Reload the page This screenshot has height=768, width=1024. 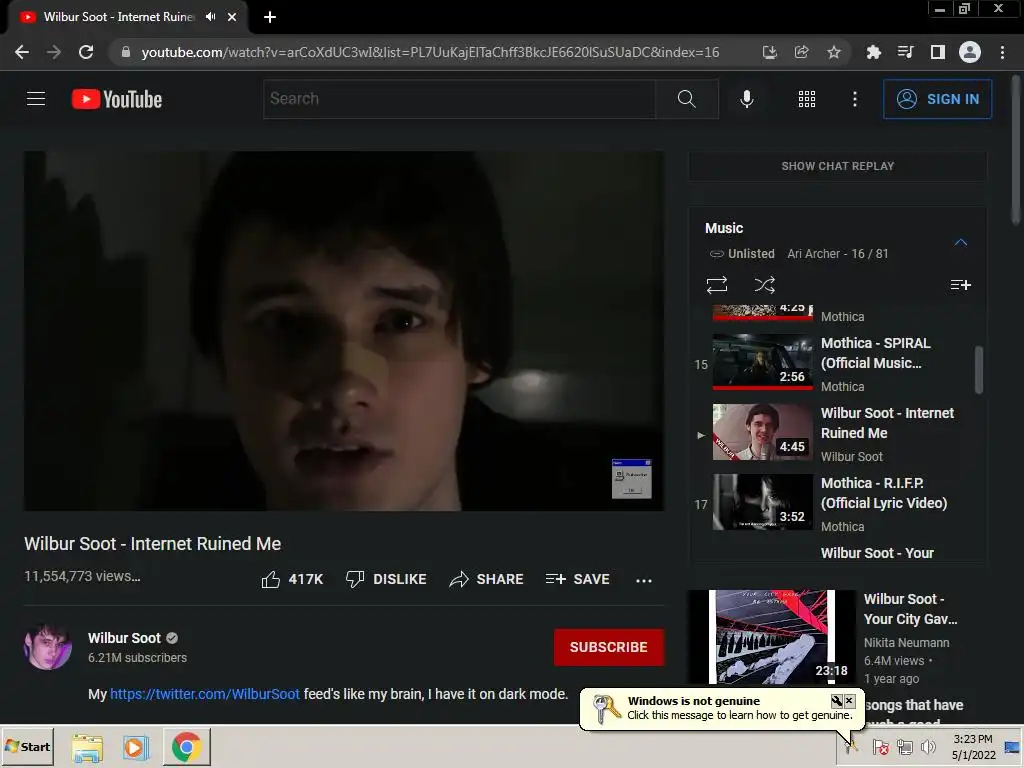[86, 52]
